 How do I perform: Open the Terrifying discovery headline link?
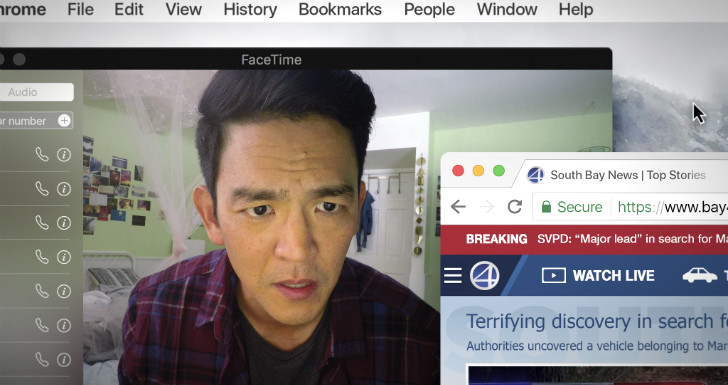[x=597, y=321]
